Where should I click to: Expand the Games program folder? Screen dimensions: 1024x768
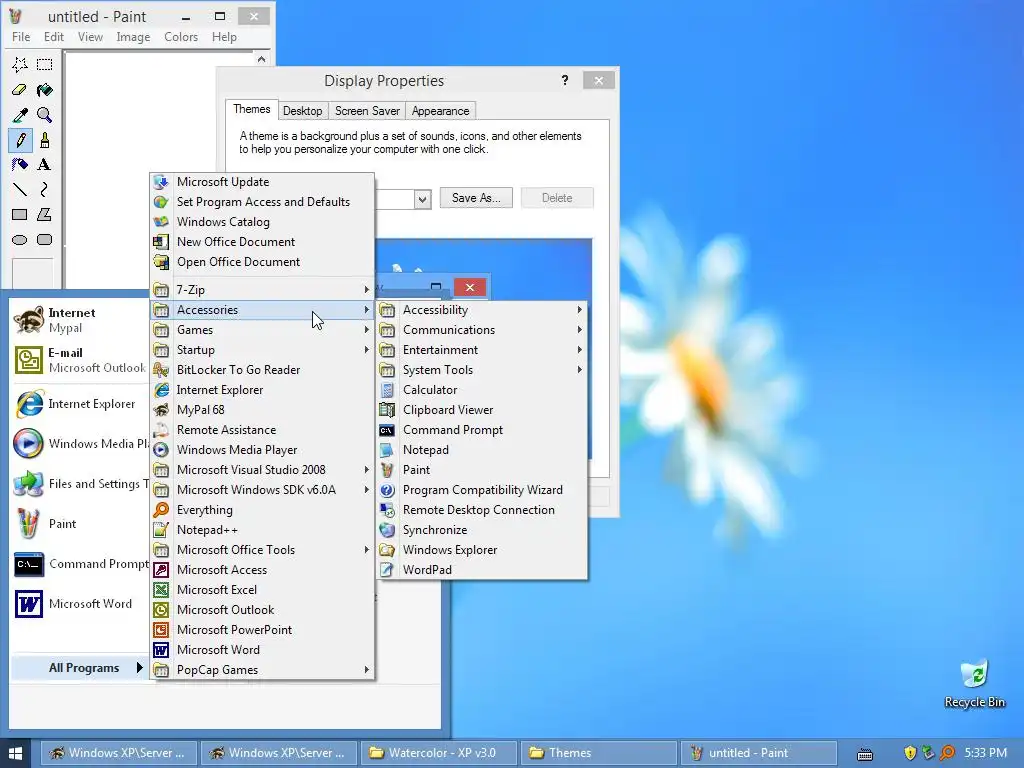click(263, 330)
